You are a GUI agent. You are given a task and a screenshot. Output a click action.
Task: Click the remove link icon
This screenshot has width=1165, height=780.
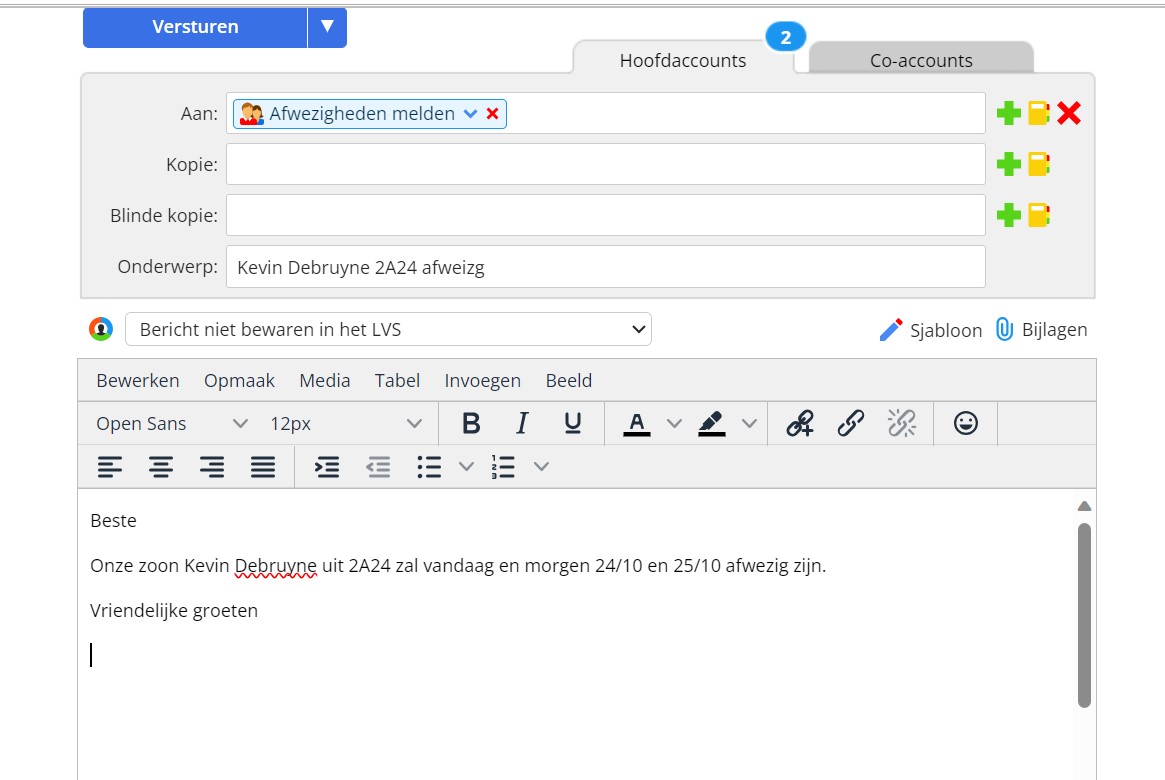point(901,423)
